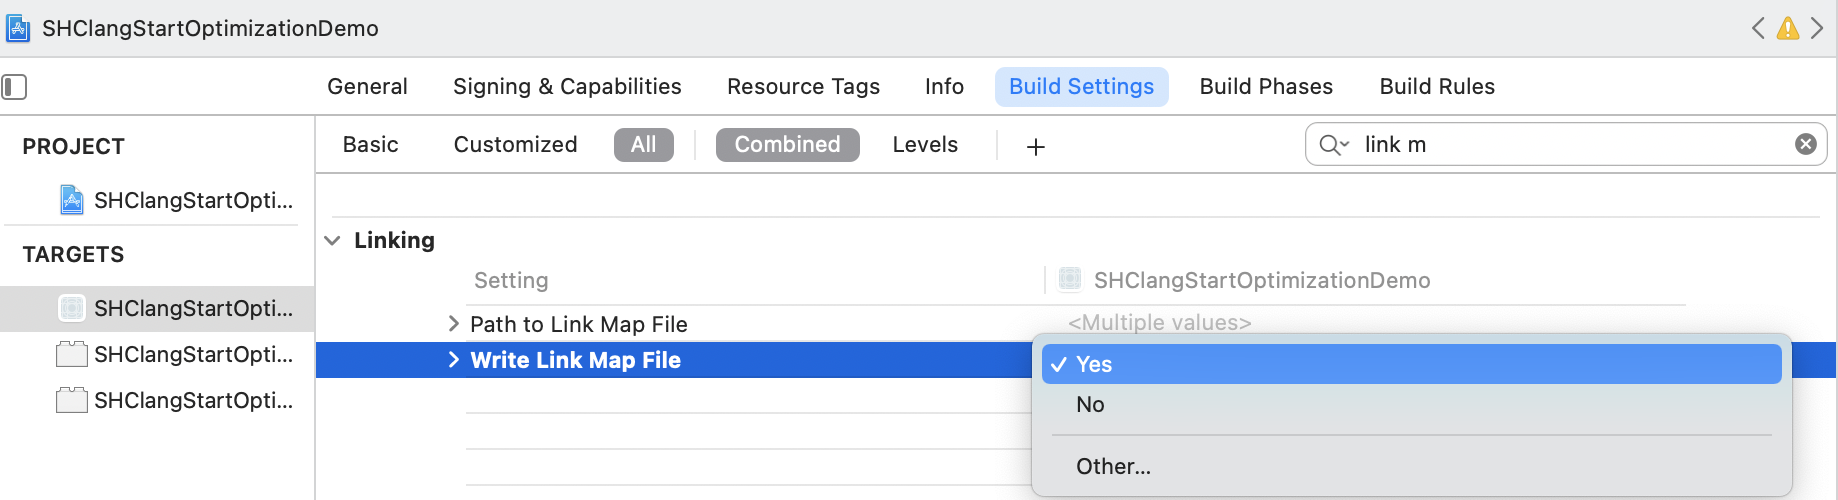Select the SHClangStartOpti project file icon
The height and width of the screenshot is (500, 1838).
(x=72, y=200)
